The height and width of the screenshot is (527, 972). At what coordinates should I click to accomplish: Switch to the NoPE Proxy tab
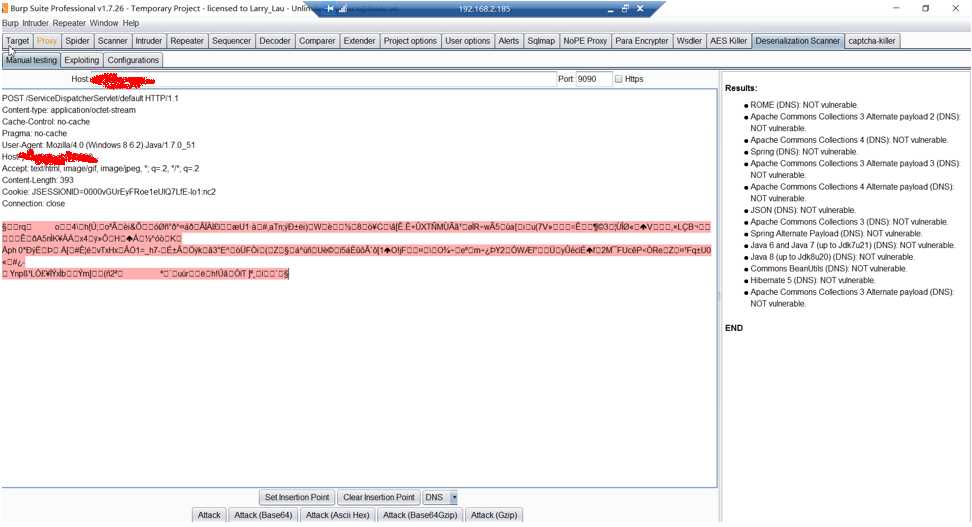(585, 41)
